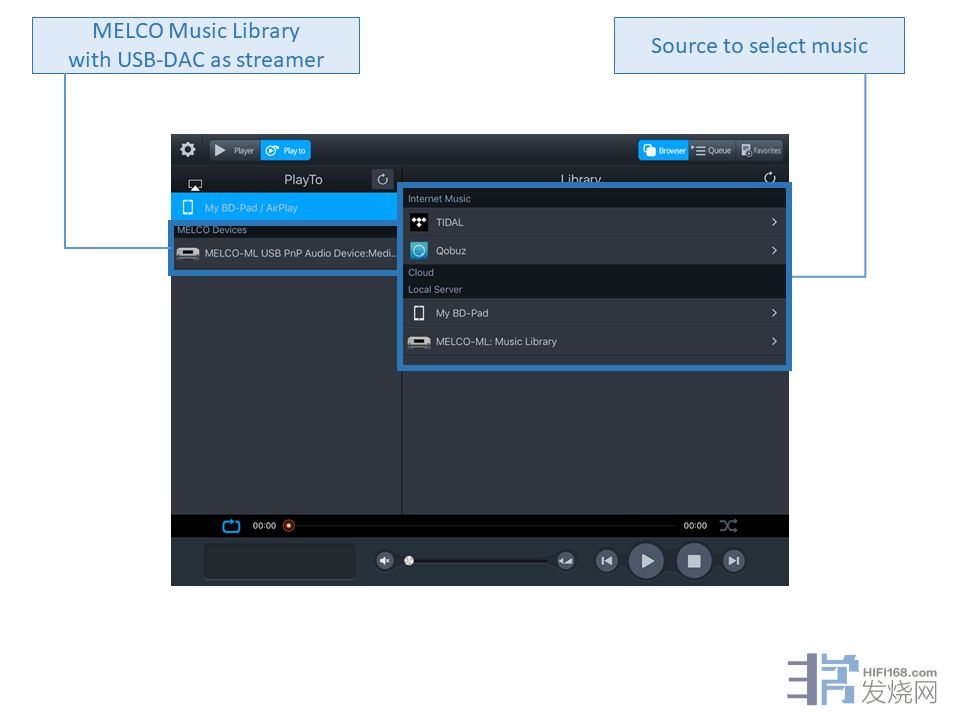Image resolution: width=960 pixels, height=720 pixels.
Task: Click the volume slider handle
Action: (409, 561)
